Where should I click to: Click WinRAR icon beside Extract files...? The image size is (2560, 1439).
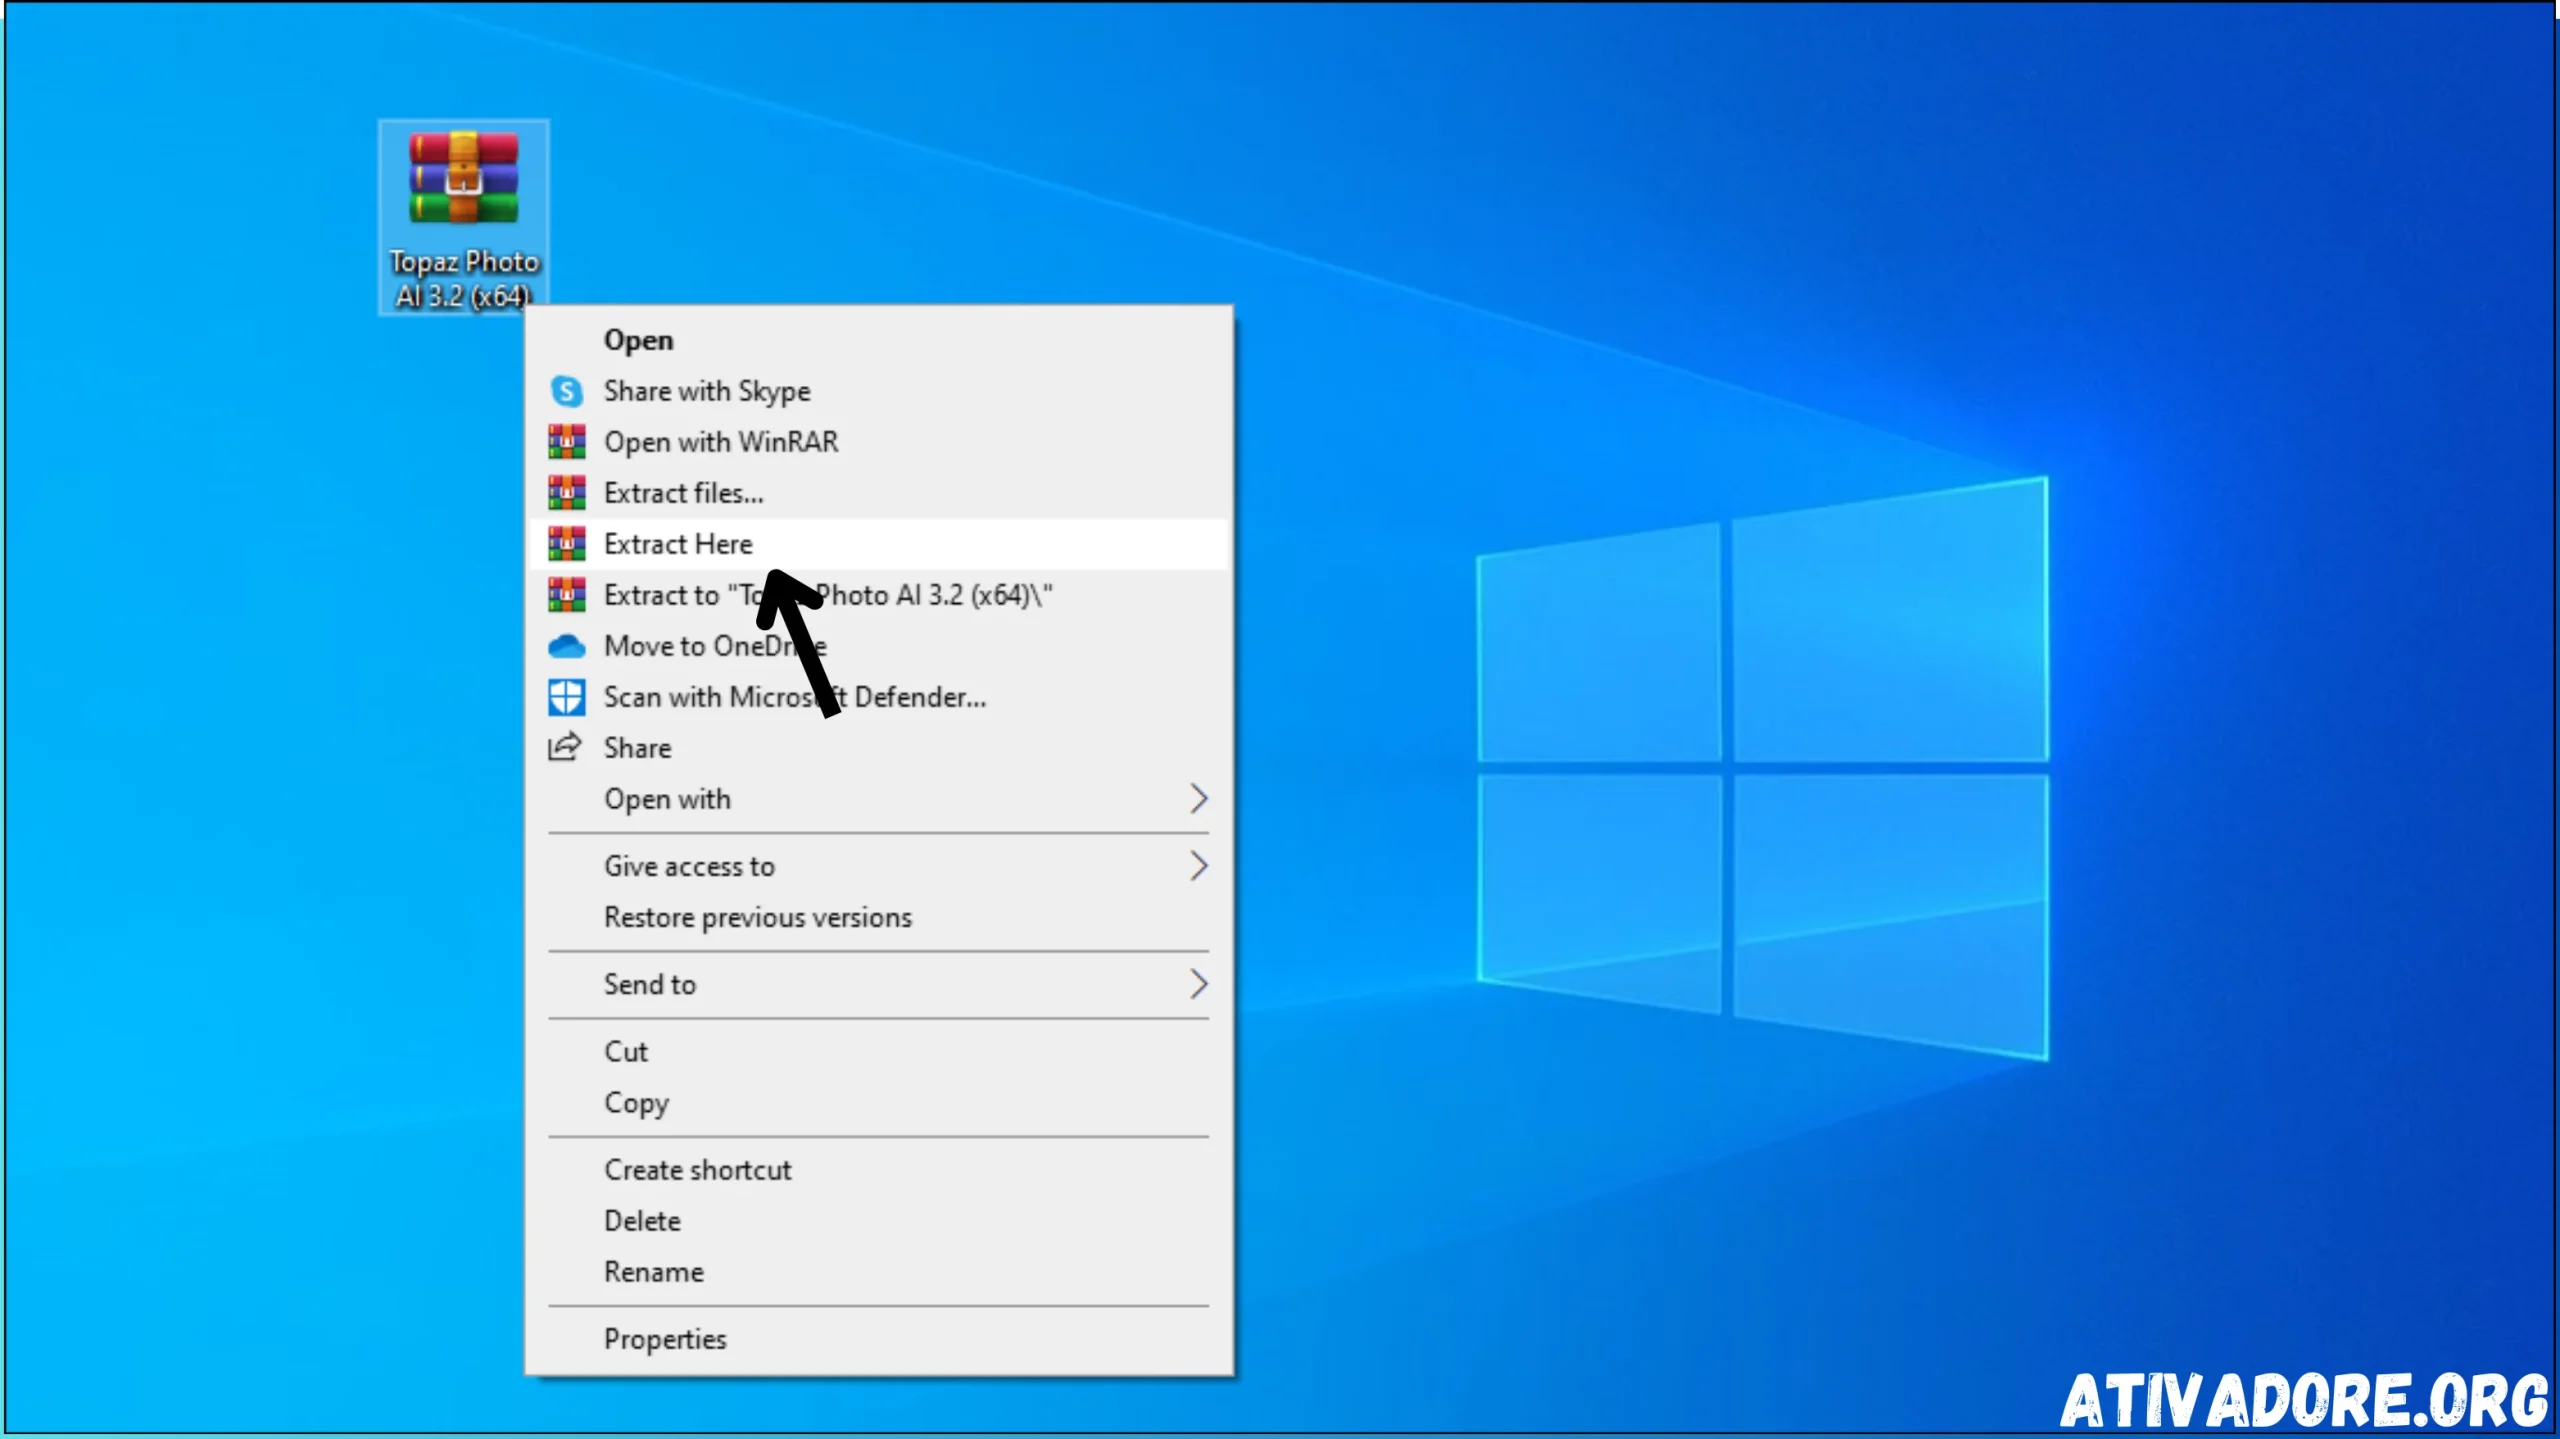(566, 493)
